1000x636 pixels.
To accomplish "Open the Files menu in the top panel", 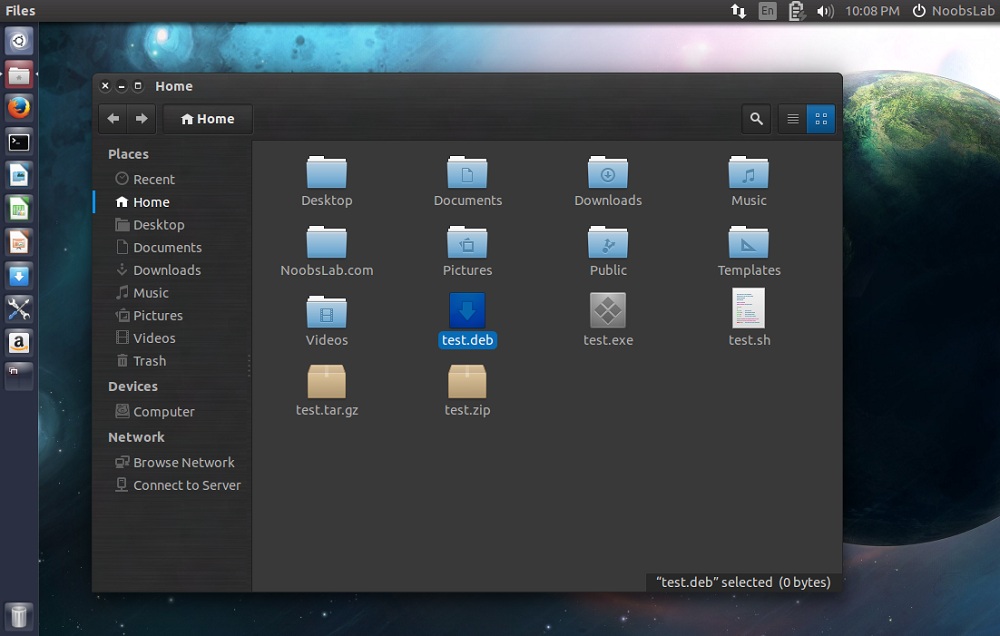I will [20, 10].
